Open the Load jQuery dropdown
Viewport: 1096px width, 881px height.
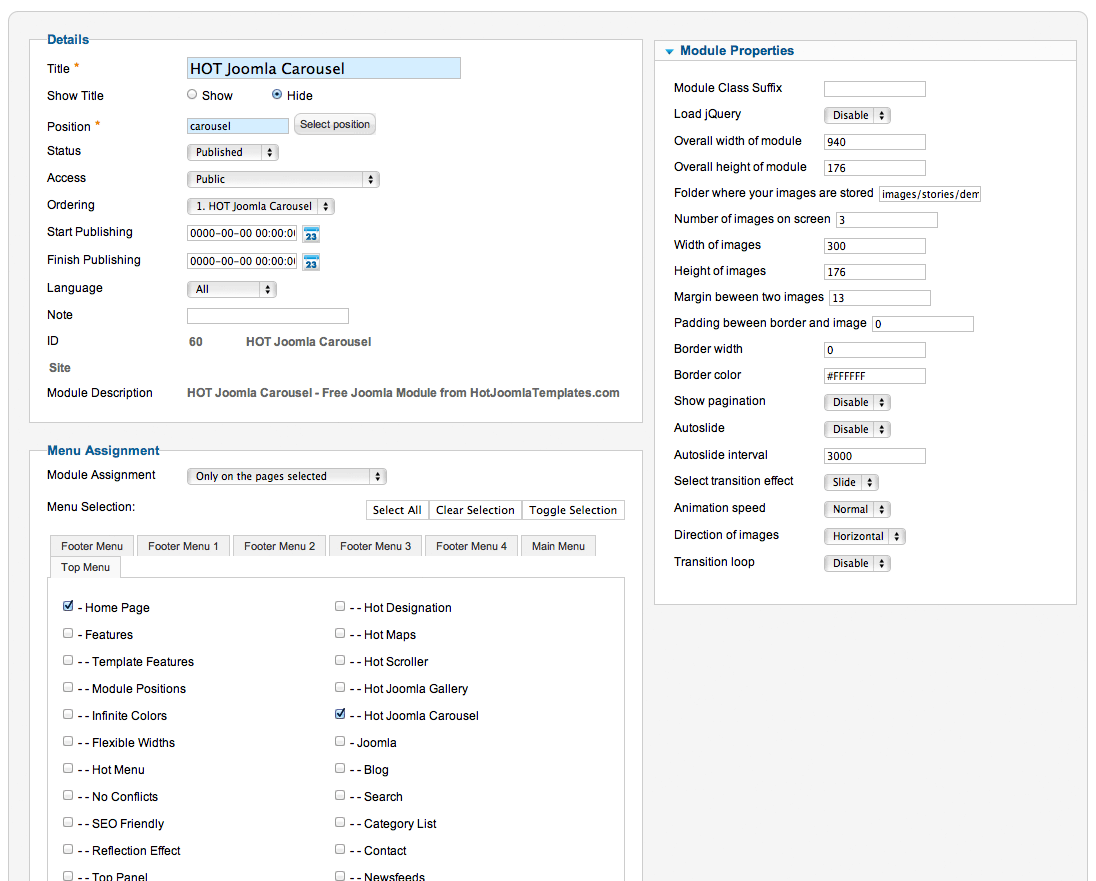(x=858, y=115)
